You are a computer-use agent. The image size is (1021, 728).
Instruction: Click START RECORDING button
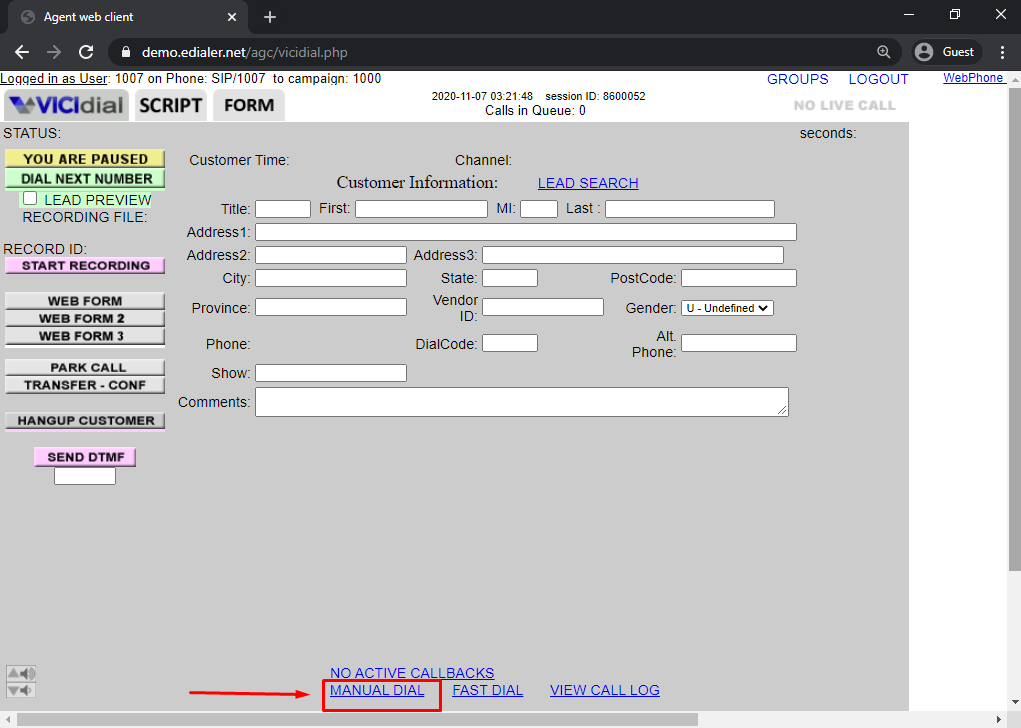tap(85, 266)
